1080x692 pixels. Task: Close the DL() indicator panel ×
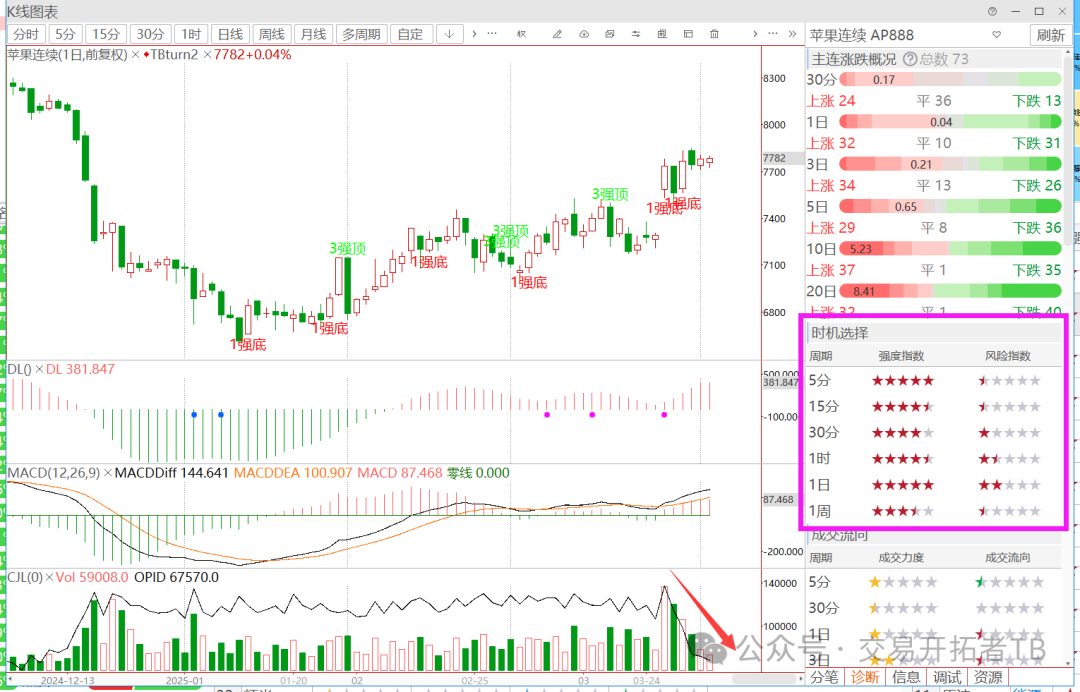pyautogui.click(x=39, y=370)
